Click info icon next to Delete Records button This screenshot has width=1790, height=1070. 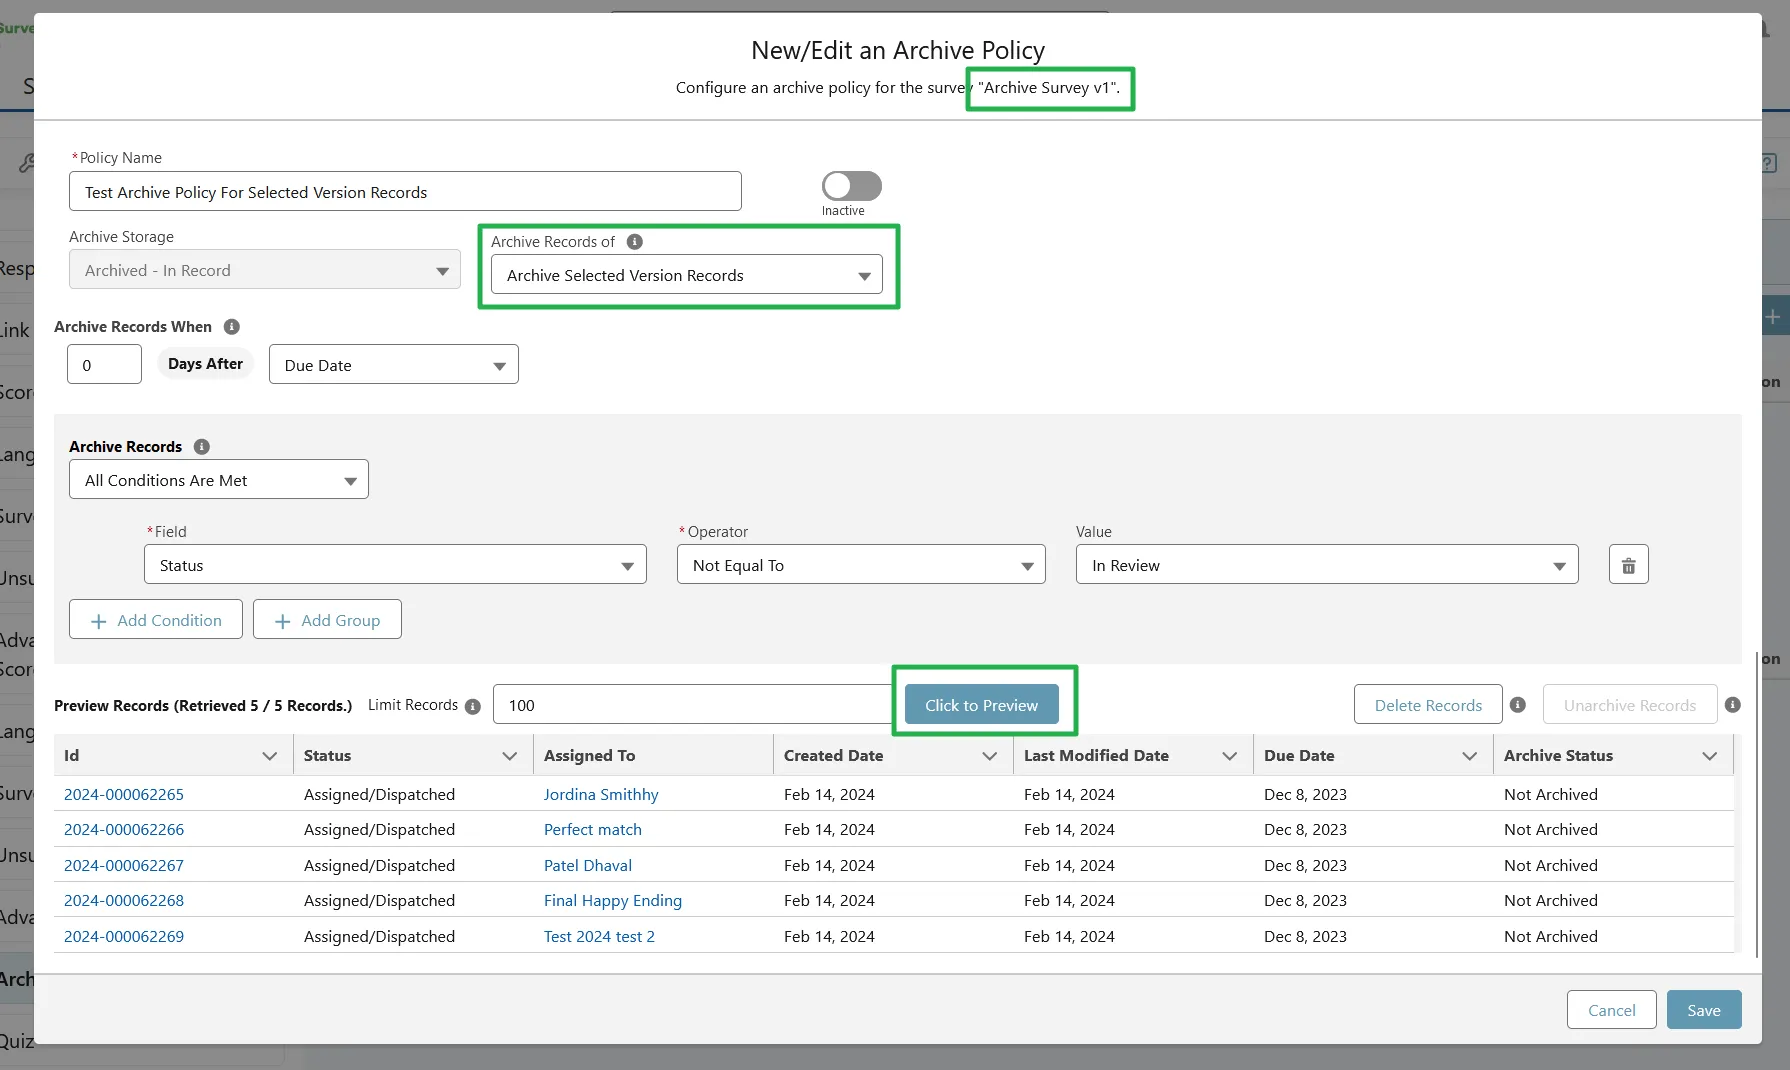pyautogui.click(x=1517, y=705)
